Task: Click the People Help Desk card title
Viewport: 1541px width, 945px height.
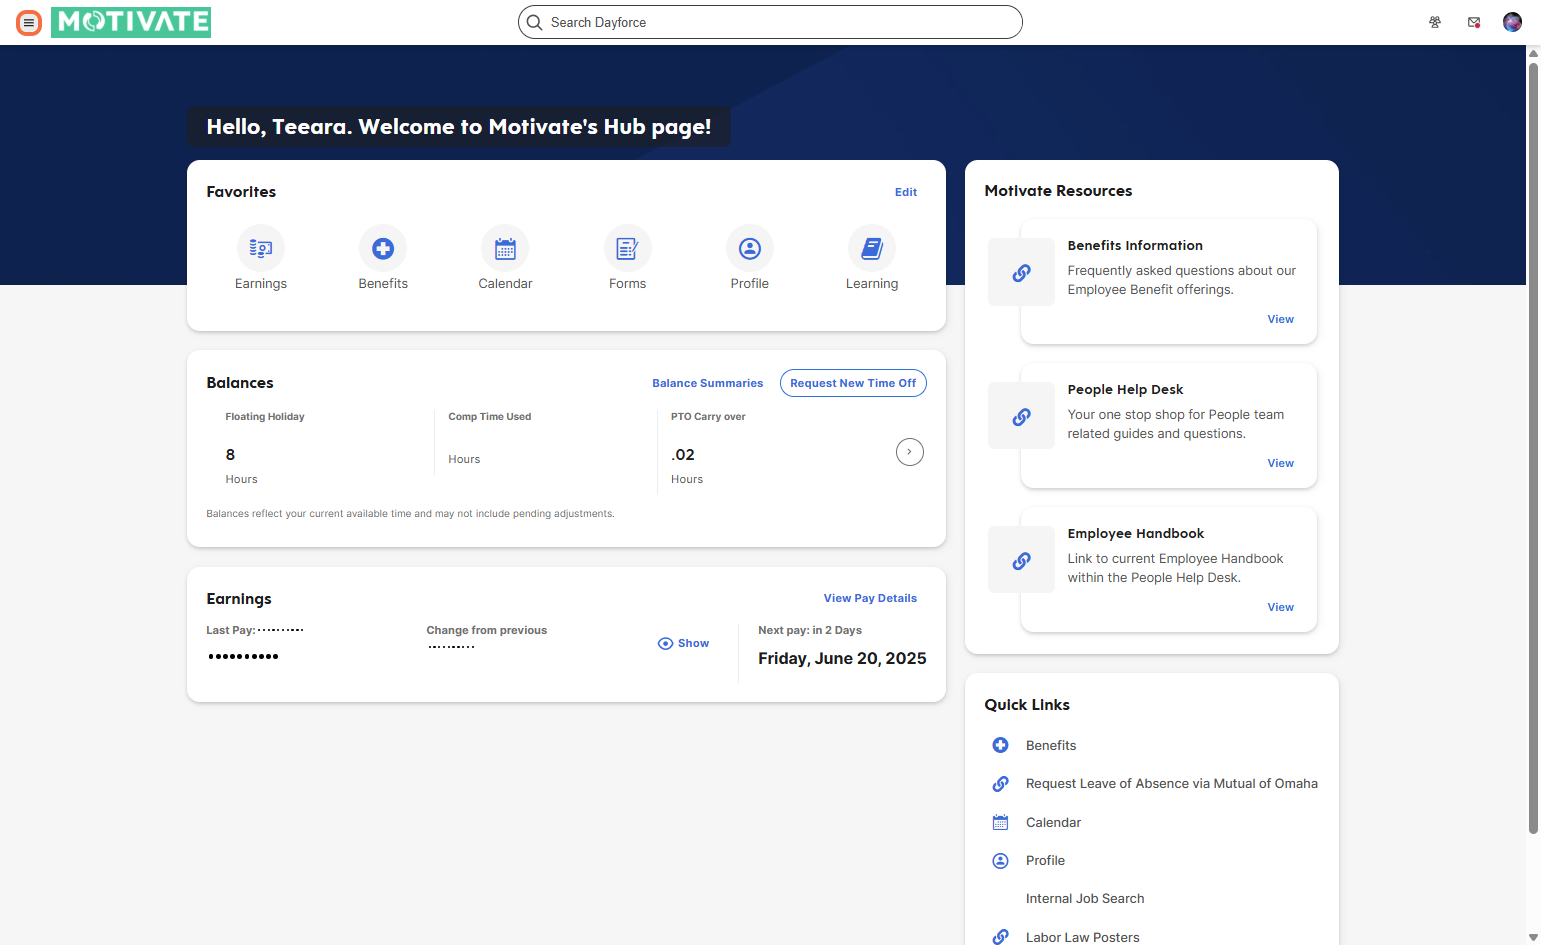Action: point(1125,389)
